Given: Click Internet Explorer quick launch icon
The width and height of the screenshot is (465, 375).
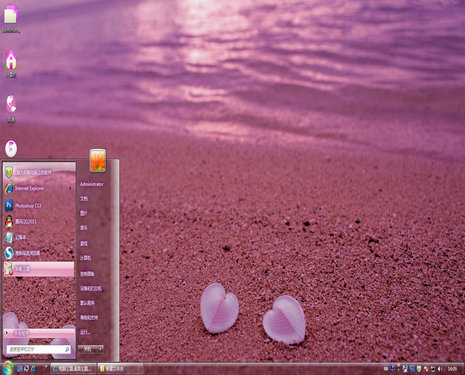Looking at the screenshot, I should pyautogui.click(x=33, y=369).
